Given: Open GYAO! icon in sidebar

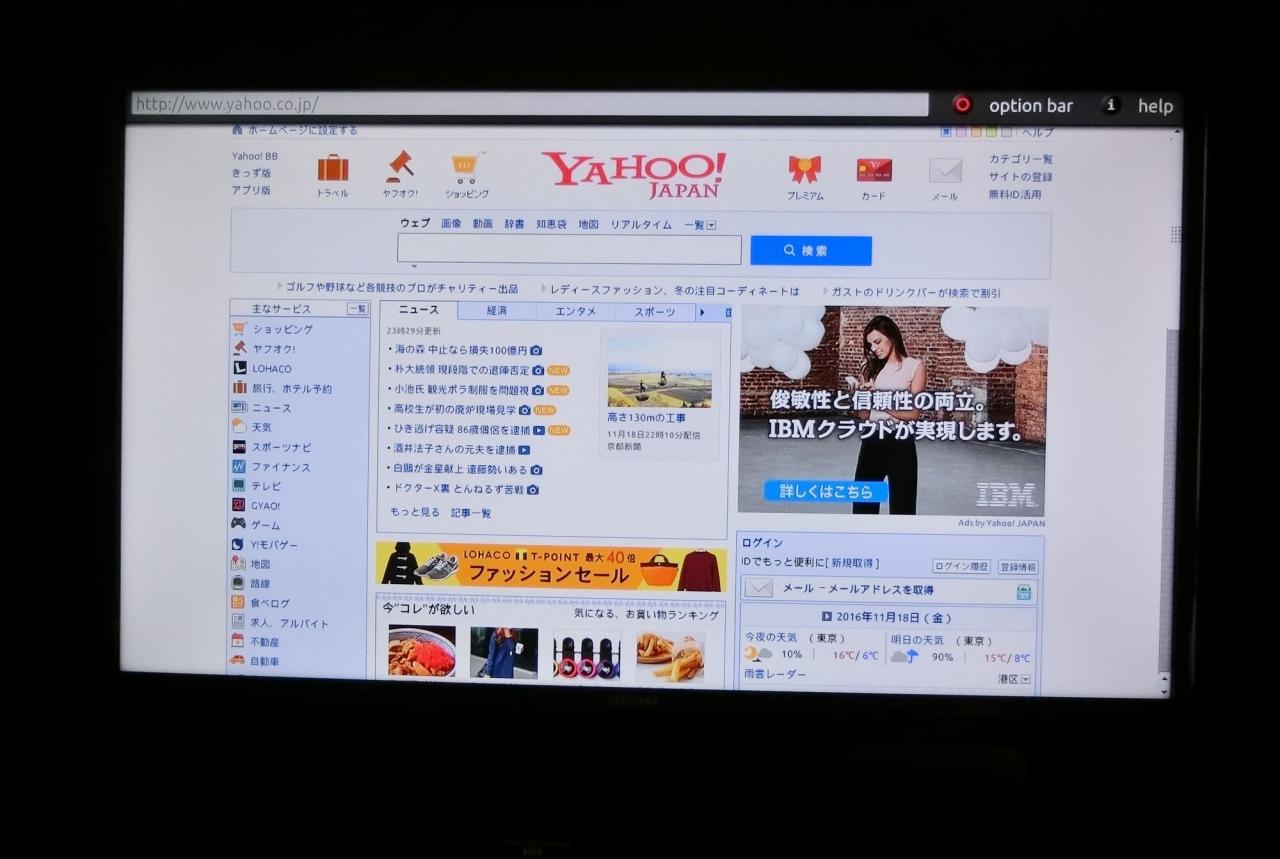Looking at the screenshot, I should pyautogui.click(x=239, y=505).
